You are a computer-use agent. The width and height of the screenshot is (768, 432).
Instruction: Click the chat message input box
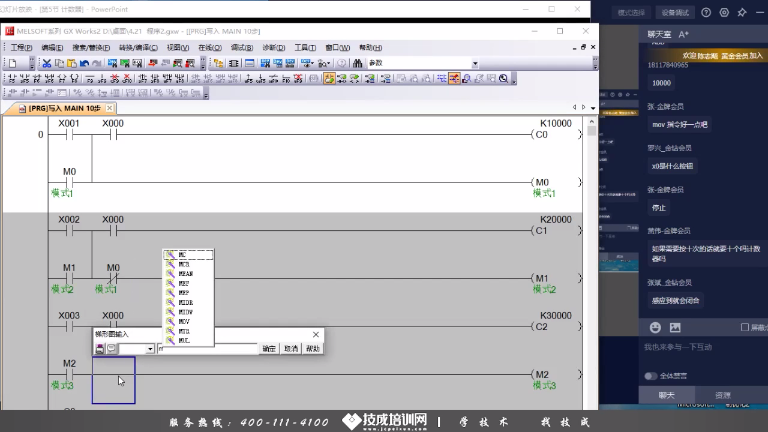pos(703,353)
